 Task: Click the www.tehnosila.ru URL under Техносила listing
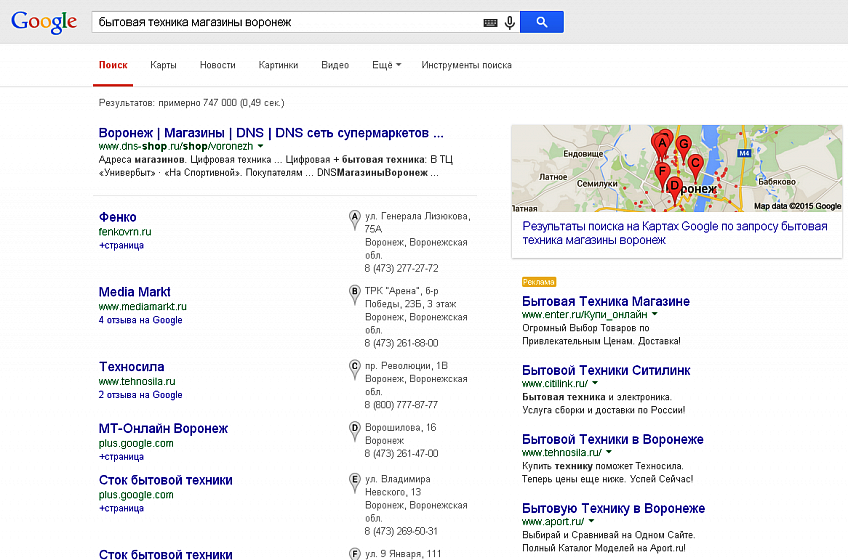click(x=137, y=381)
